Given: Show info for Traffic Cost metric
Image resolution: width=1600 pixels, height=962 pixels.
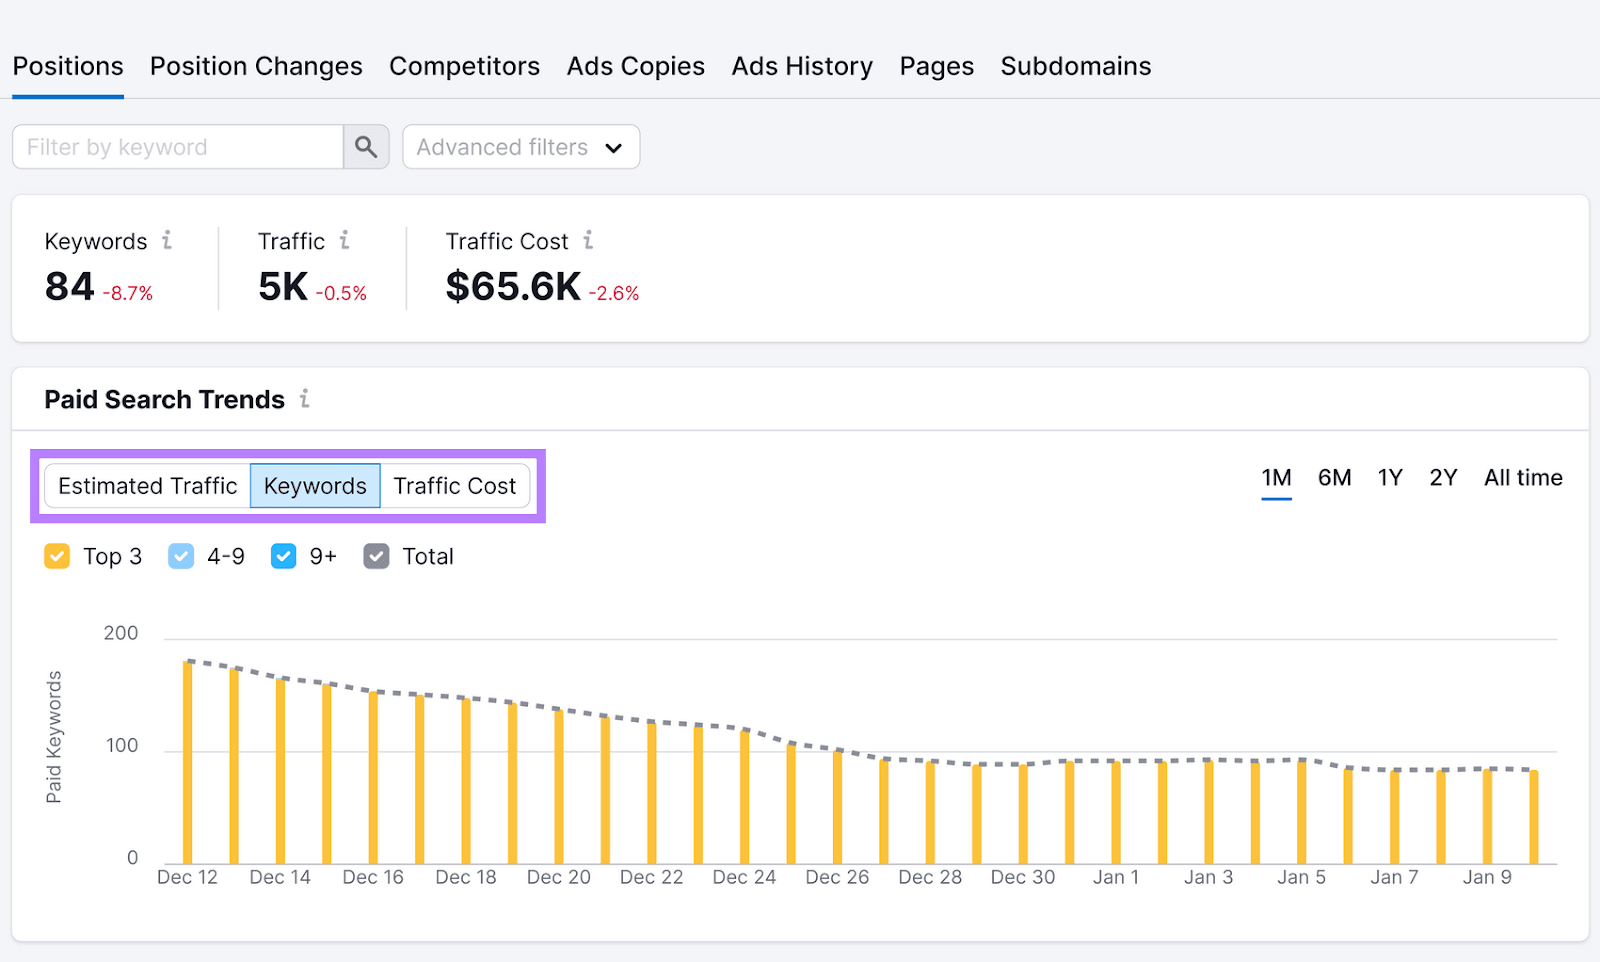Looking at the screenshot, I should 588,240.
